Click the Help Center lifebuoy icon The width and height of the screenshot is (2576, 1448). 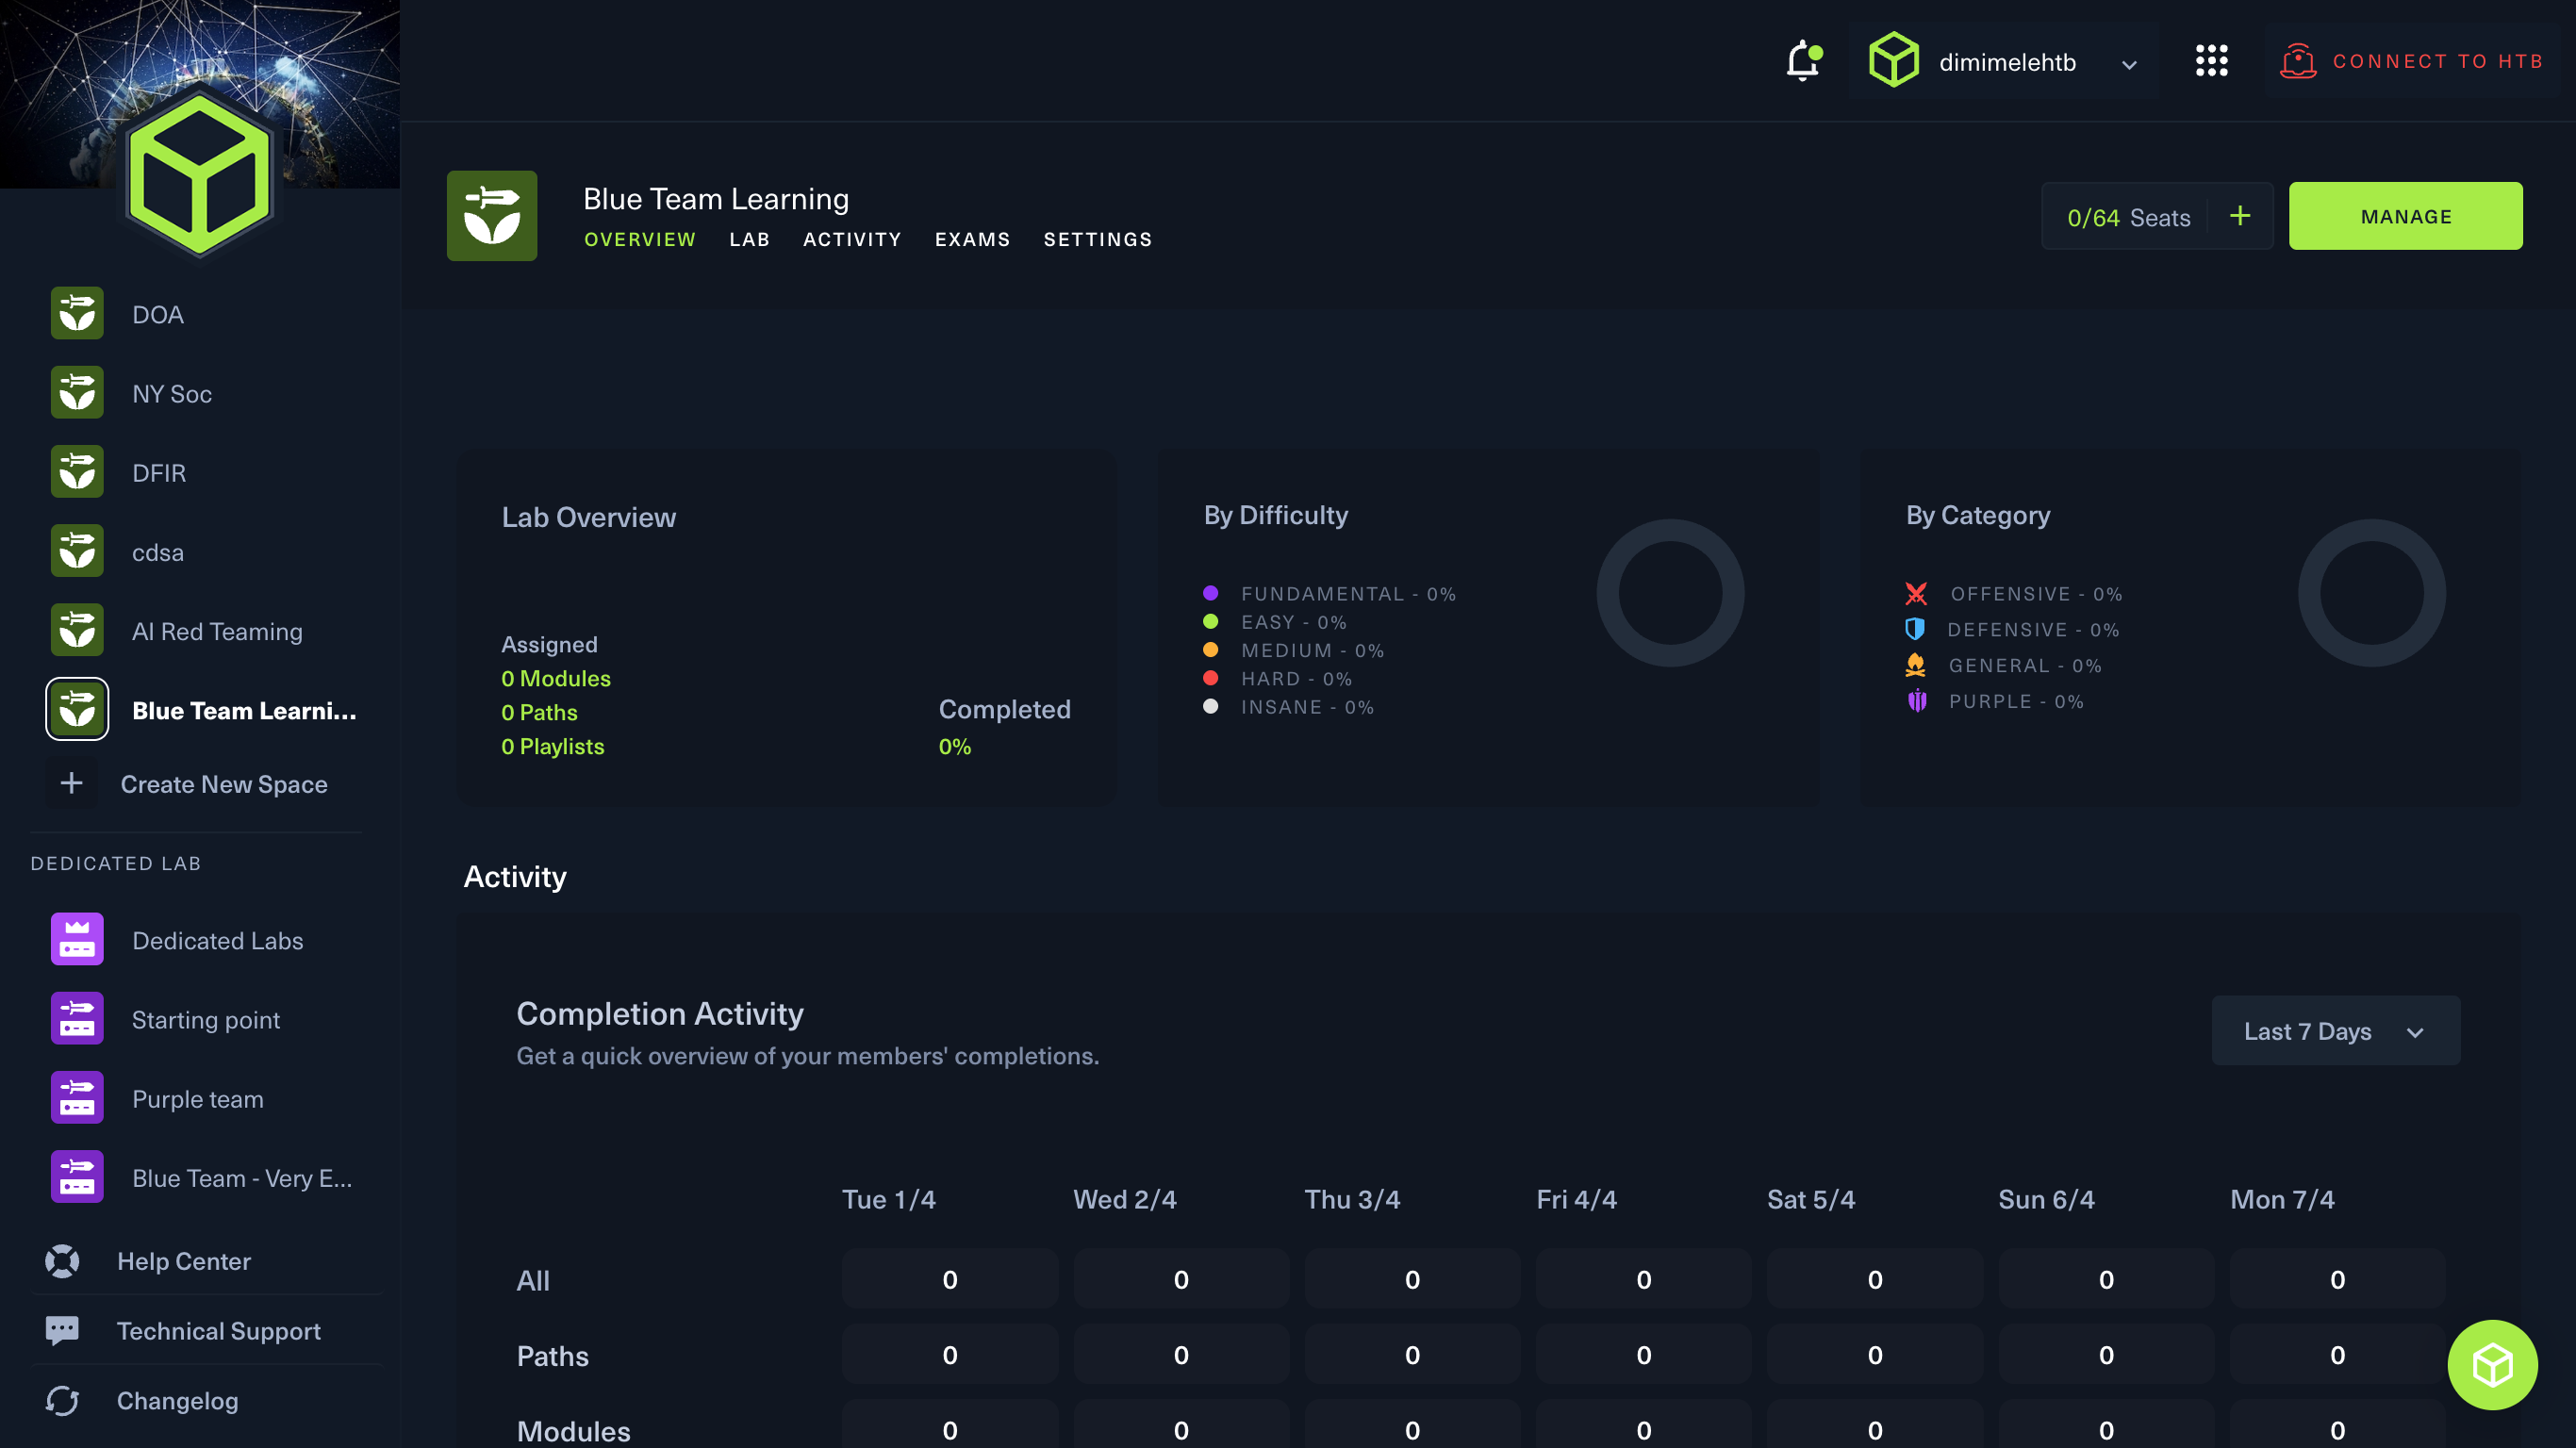[x=62, y=1261]
